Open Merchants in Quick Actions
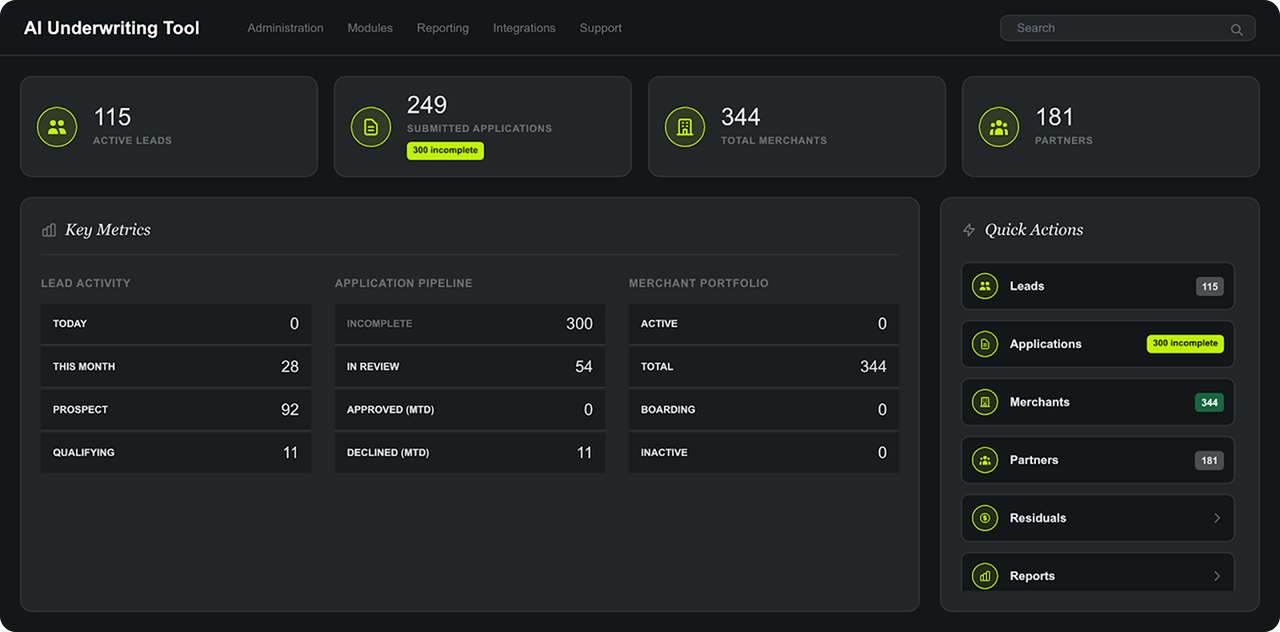 [x=1098, y=402]
